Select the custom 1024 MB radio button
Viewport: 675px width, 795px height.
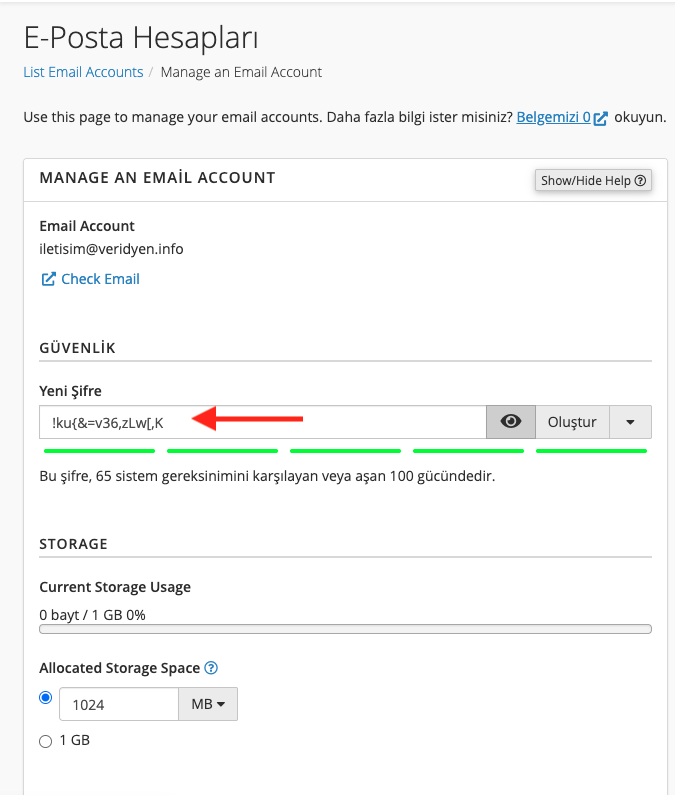(x=45, y=699)
